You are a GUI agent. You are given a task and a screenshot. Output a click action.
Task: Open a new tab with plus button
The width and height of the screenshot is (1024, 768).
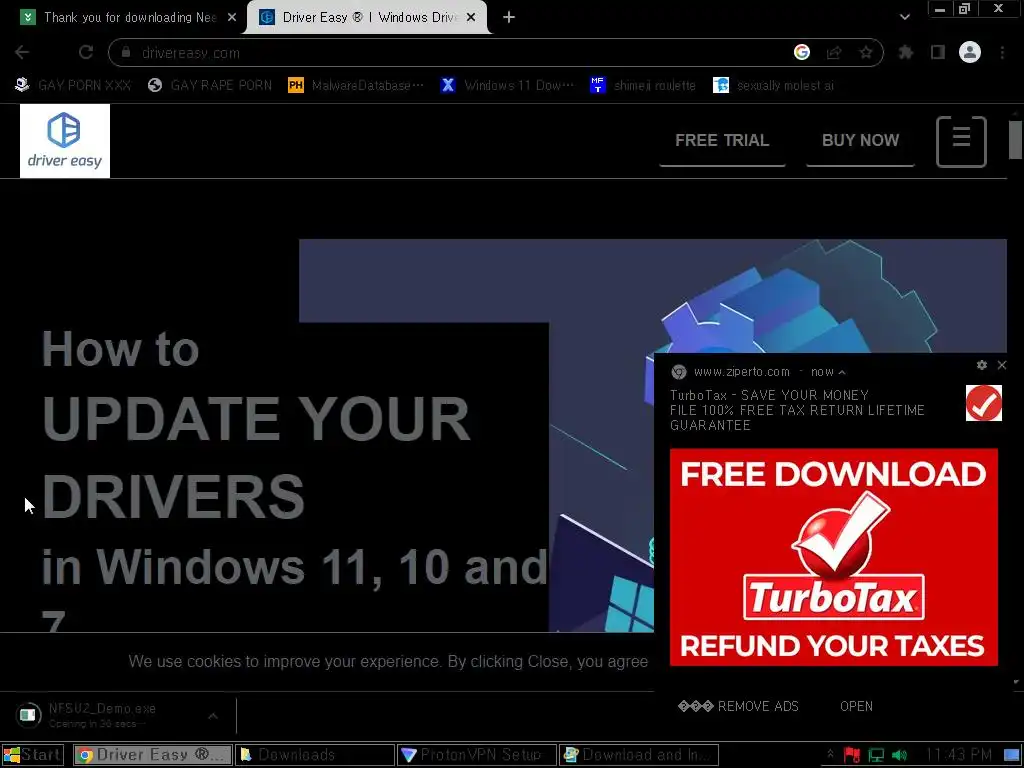point(509,18)
